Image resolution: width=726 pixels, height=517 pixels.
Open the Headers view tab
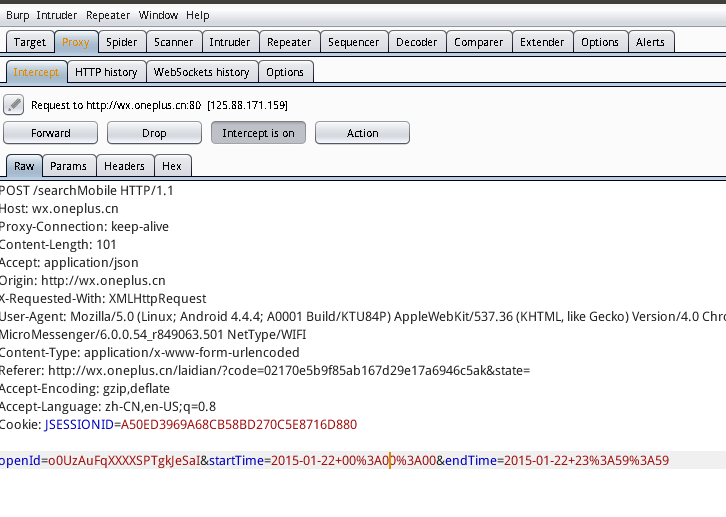click(124, 166)
